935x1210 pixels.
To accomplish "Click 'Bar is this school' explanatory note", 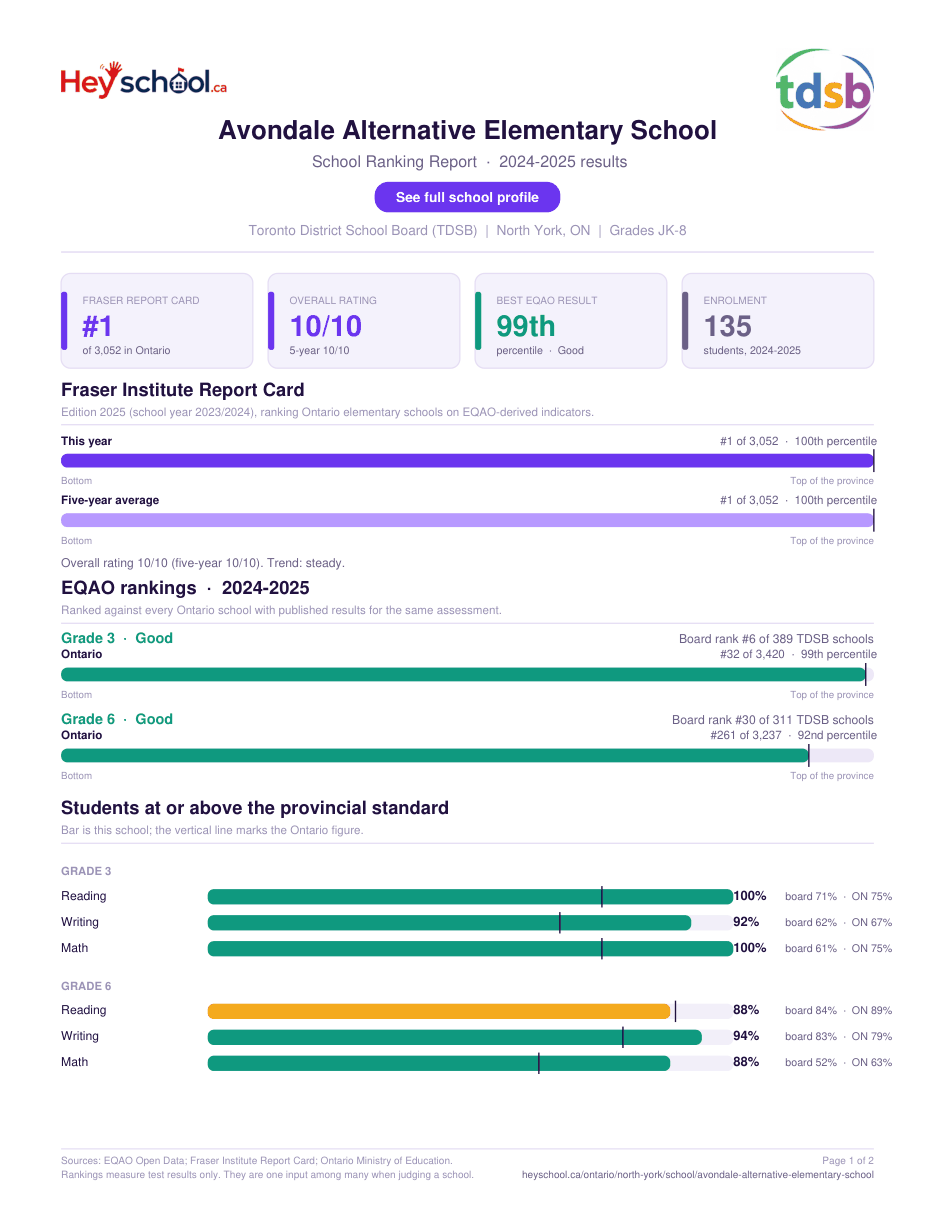I will point(212,830).
